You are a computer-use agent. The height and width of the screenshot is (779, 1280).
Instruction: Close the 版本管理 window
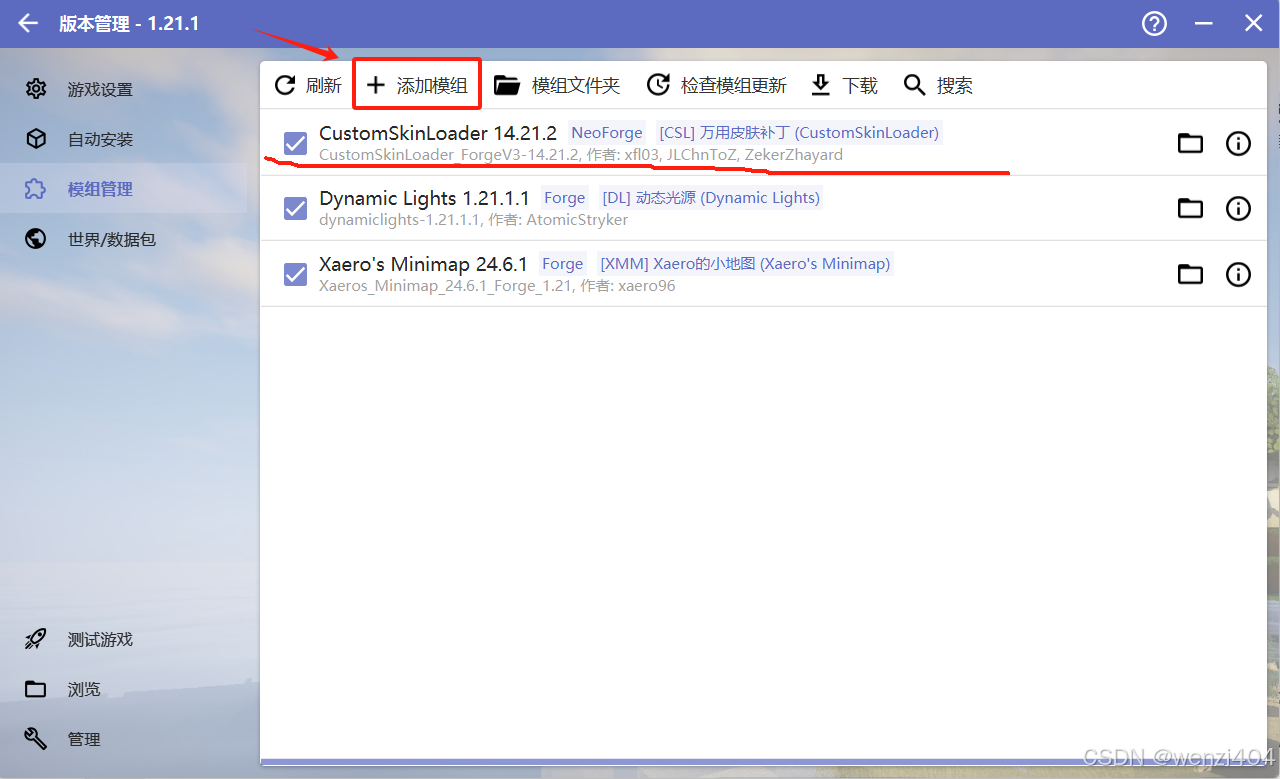pos(1253,23)
